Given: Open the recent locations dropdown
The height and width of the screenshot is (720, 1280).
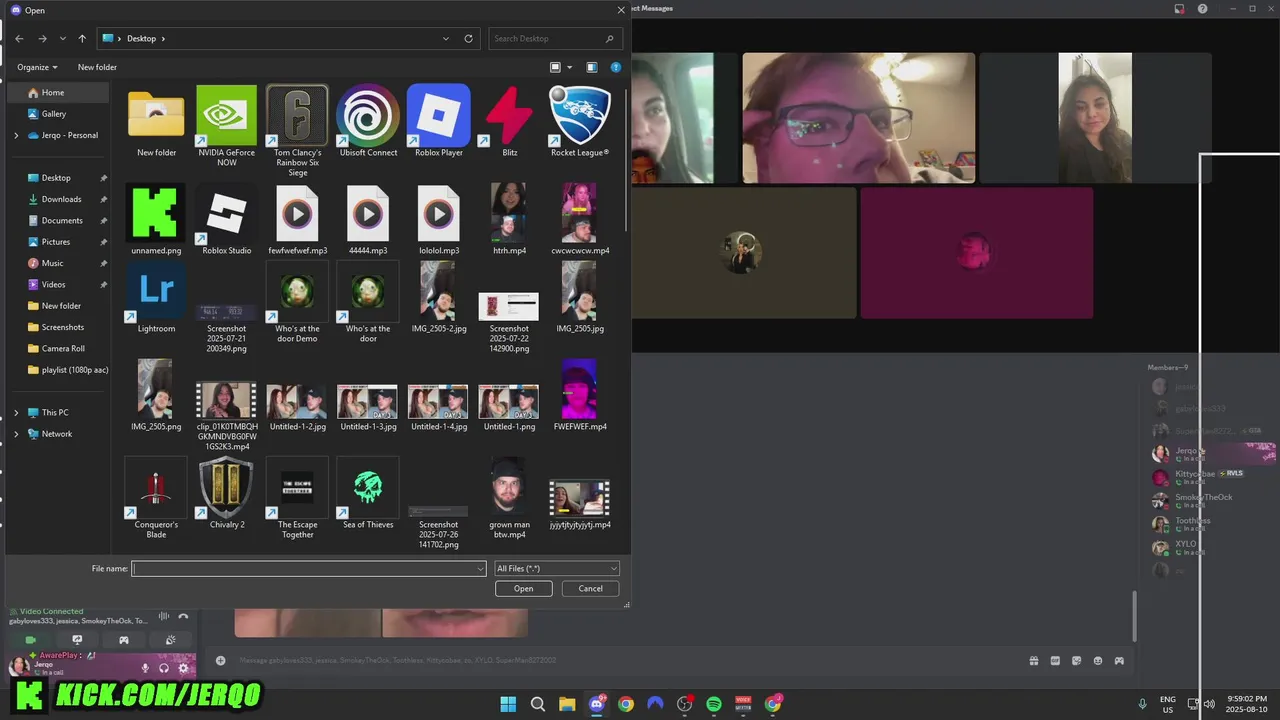Looking at the screenshot, I should pyautogui.click(x=62, y=38).
